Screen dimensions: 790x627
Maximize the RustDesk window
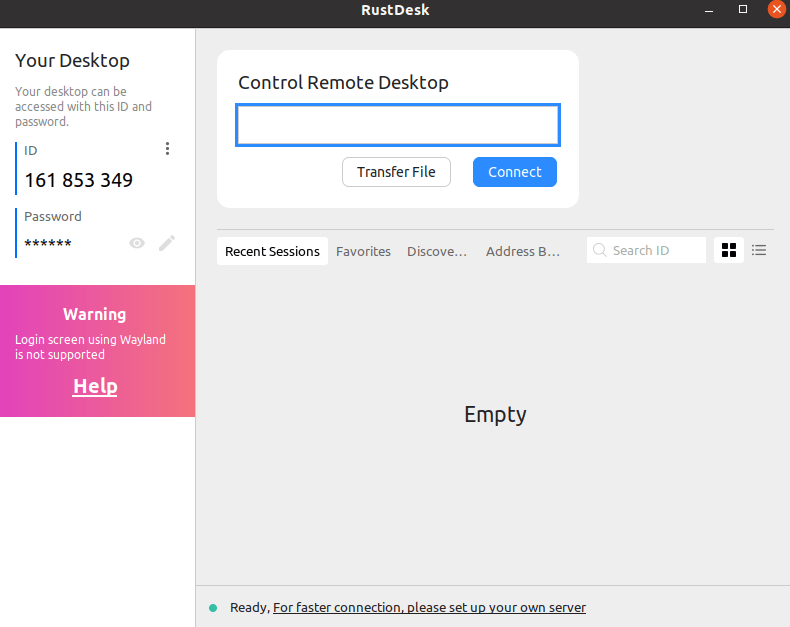coord(743,9)
